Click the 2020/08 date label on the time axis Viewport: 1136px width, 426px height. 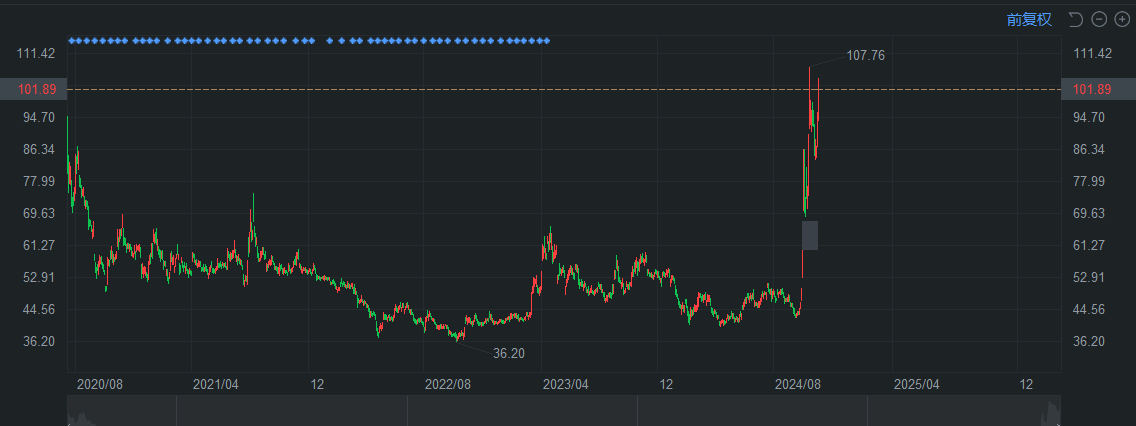click(99, 384)
